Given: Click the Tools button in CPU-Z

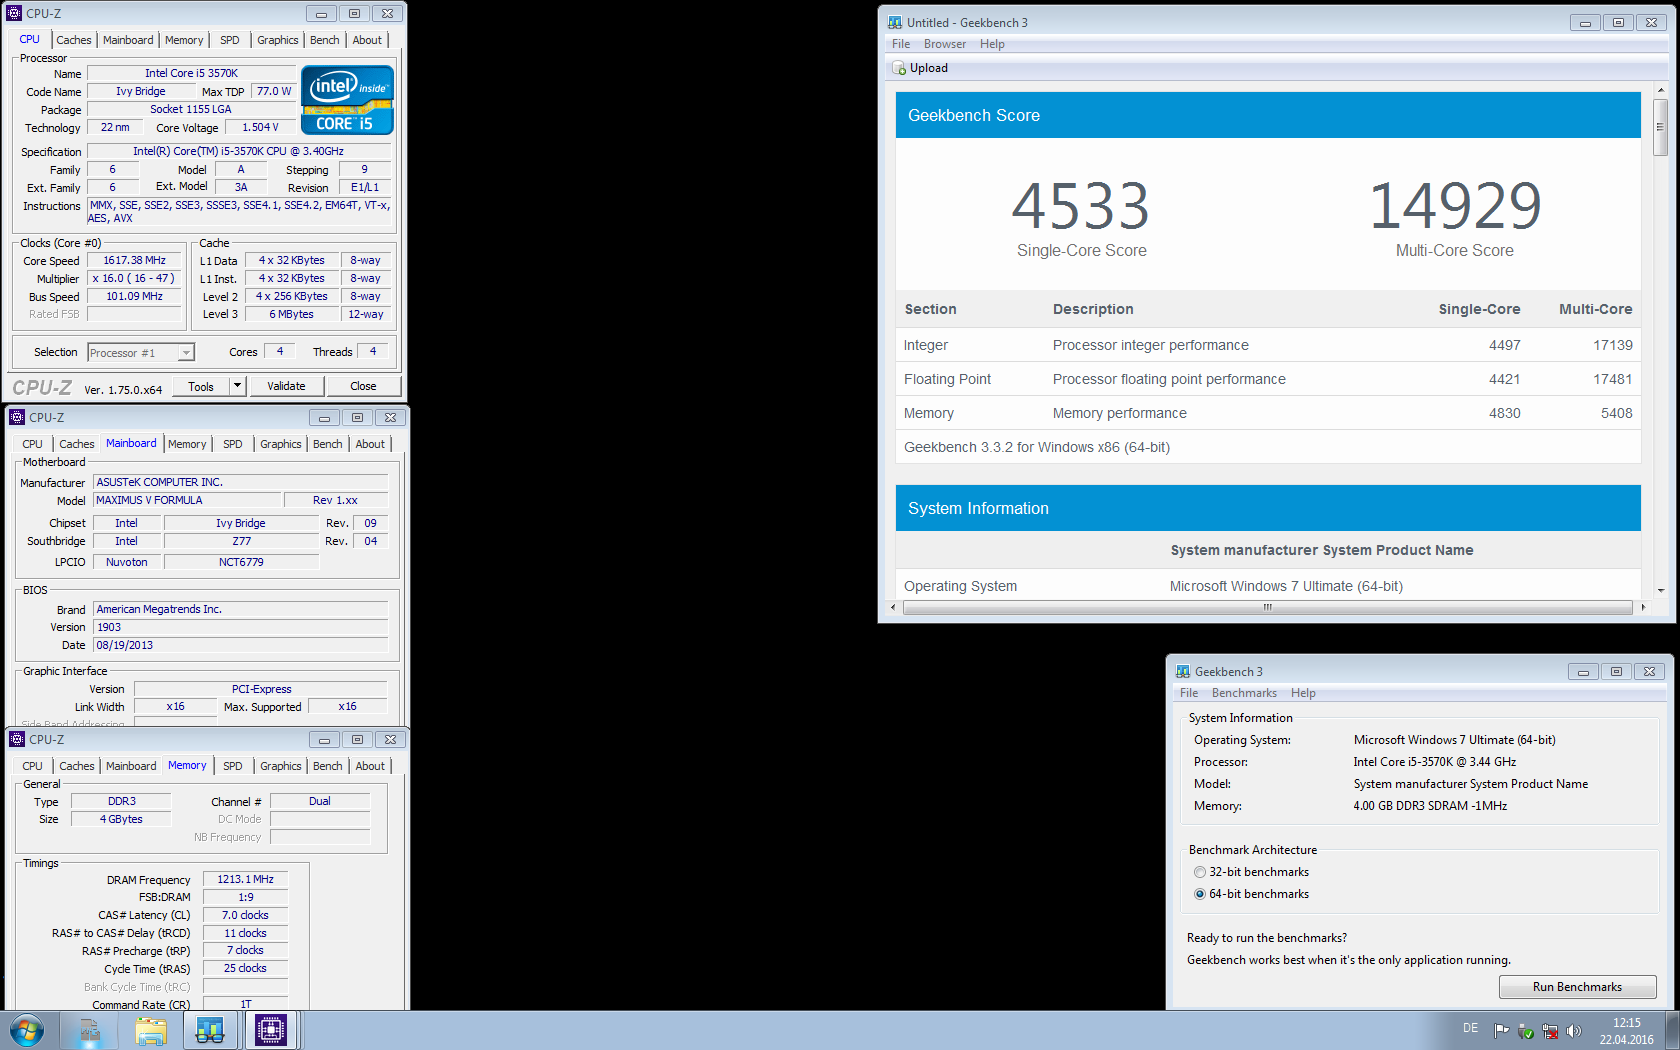Looking at the screenshot, I should coord(201,386).
